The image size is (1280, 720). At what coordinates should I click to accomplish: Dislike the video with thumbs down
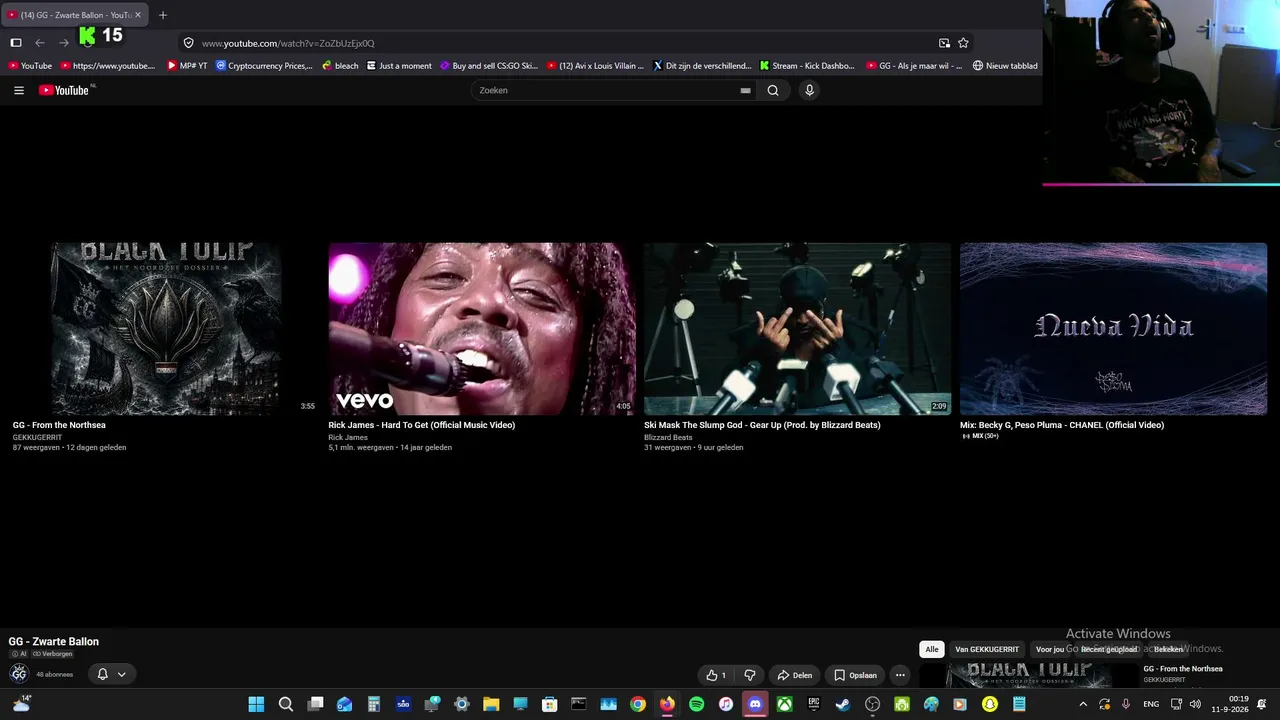pyautogui.click(x=750, y=675)
